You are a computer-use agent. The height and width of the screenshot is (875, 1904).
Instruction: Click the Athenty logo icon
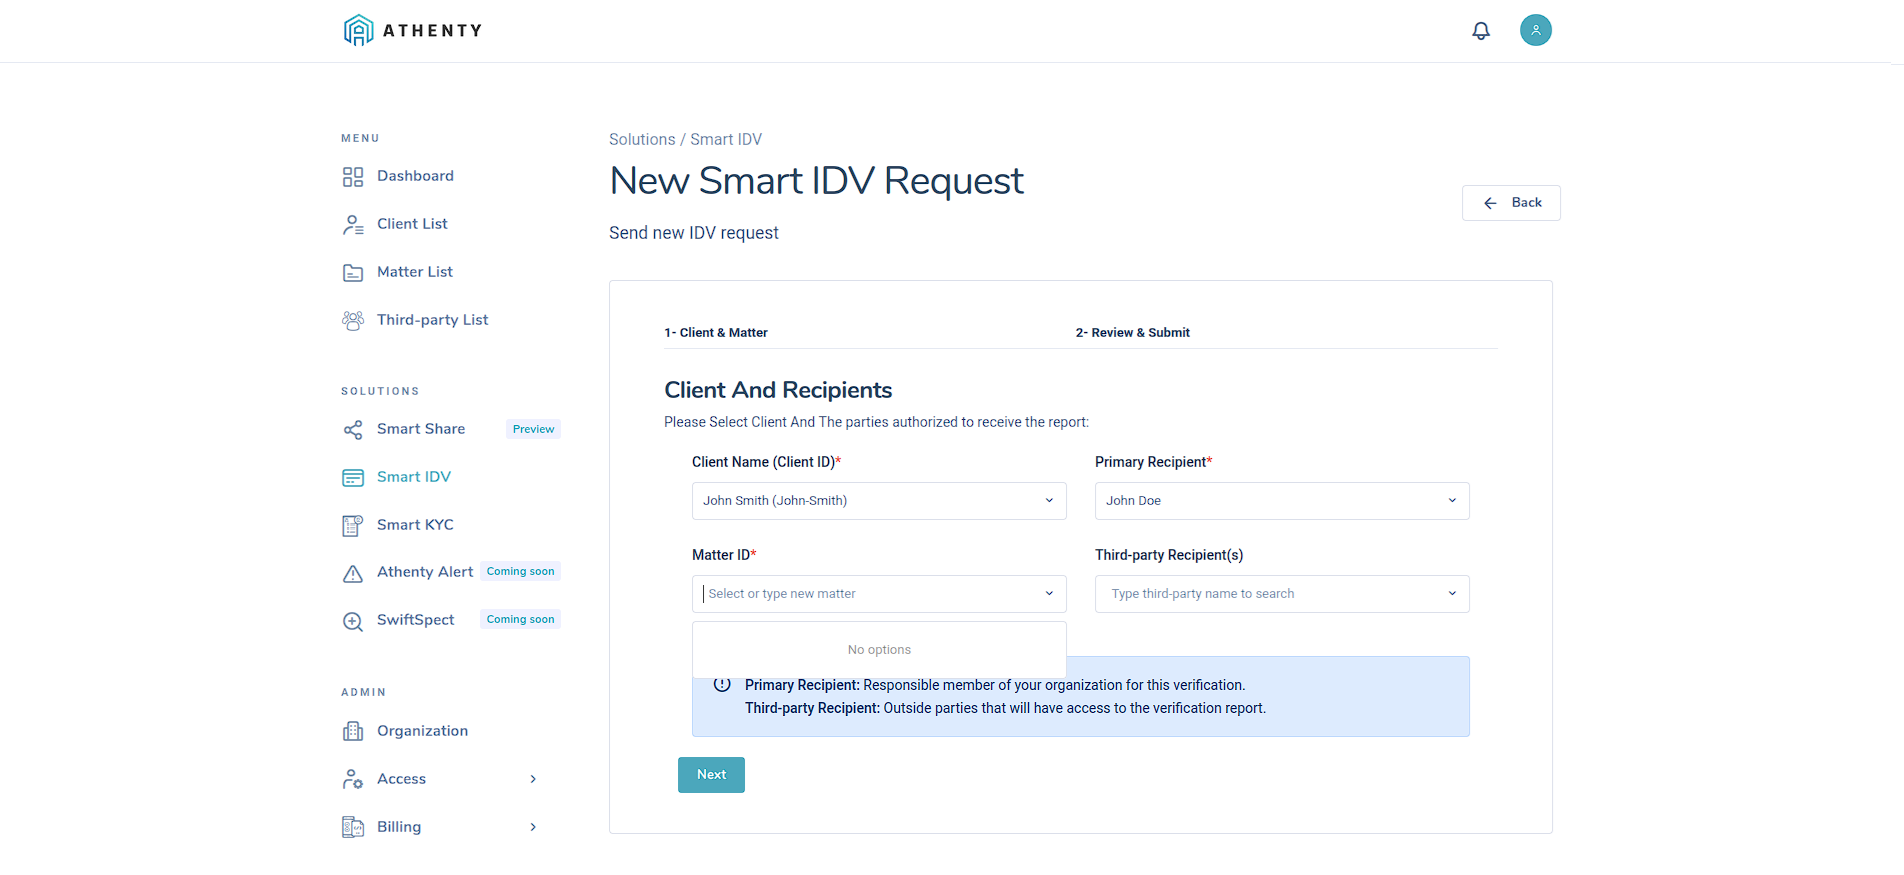coord(358,30)
